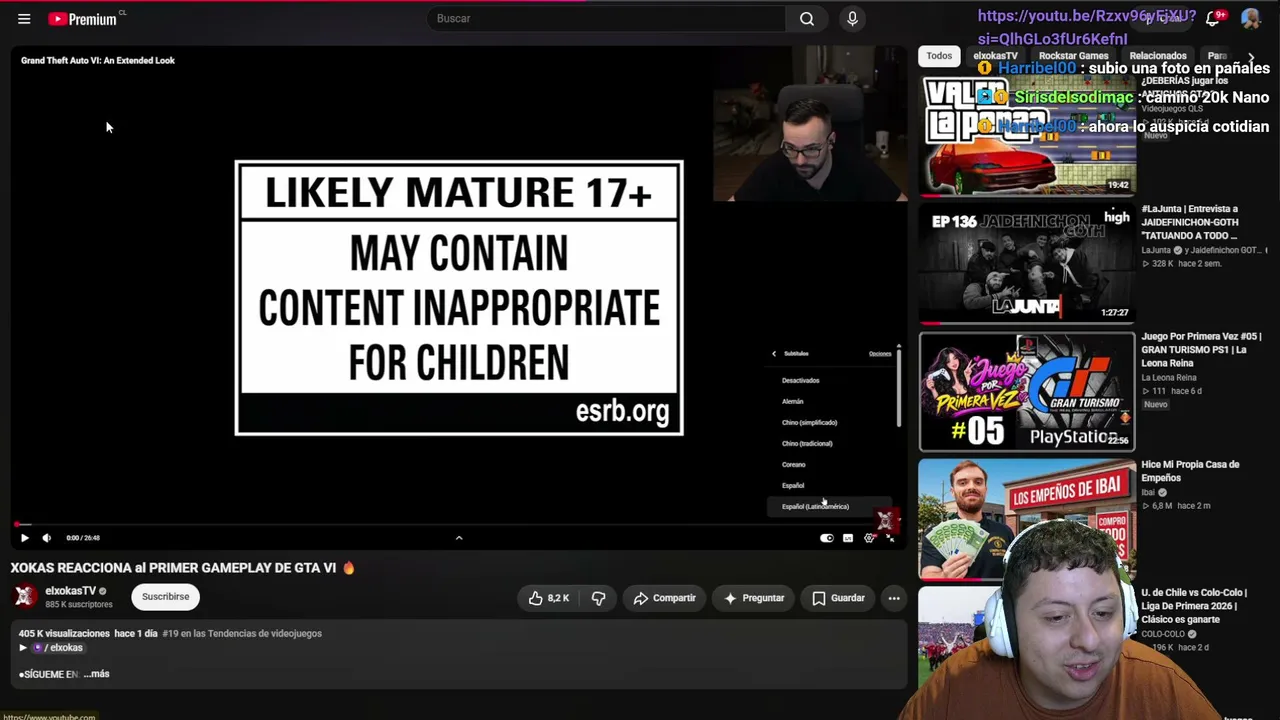This screenshot has height=720, width=1280.
Task: Open 'Juego Por Primera Vez #05' title
Action: coord(1202,350)
